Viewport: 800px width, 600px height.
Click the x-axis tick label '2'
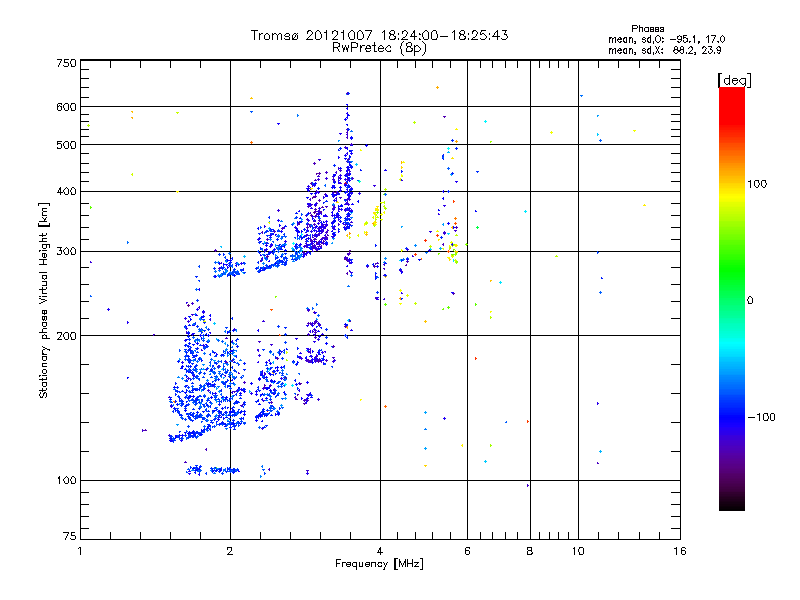click(230, 551)
